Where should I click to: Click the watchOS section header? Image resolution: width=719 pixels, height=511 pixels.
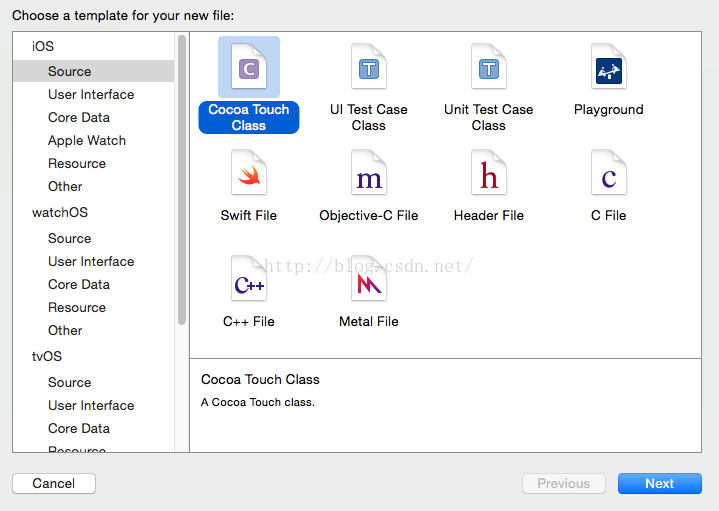[x=60, y=212]
